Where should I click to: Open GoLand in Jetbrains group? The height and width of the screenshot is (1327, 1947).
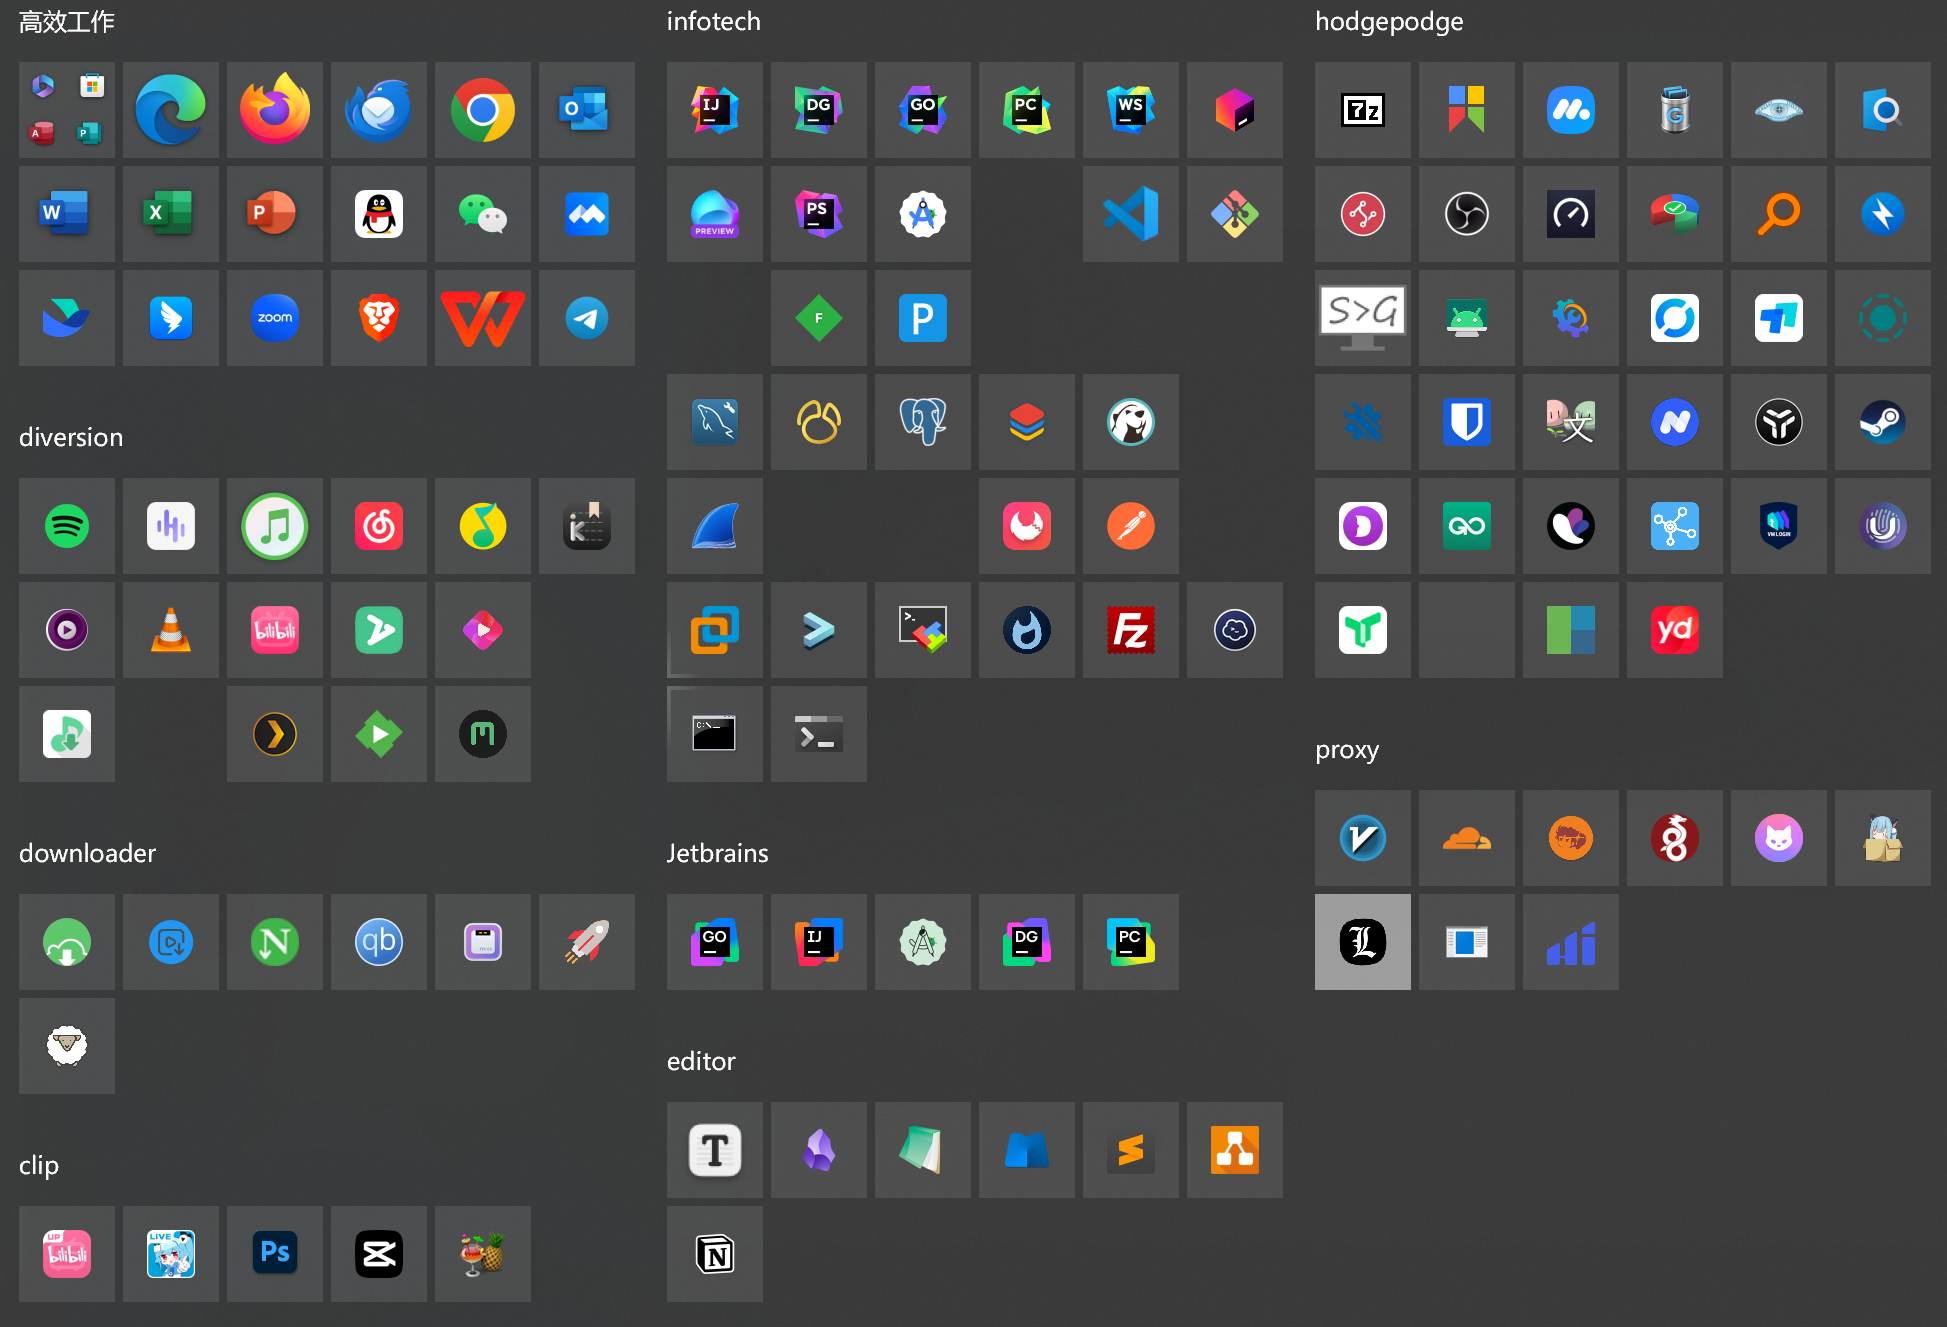click(715, 942)
